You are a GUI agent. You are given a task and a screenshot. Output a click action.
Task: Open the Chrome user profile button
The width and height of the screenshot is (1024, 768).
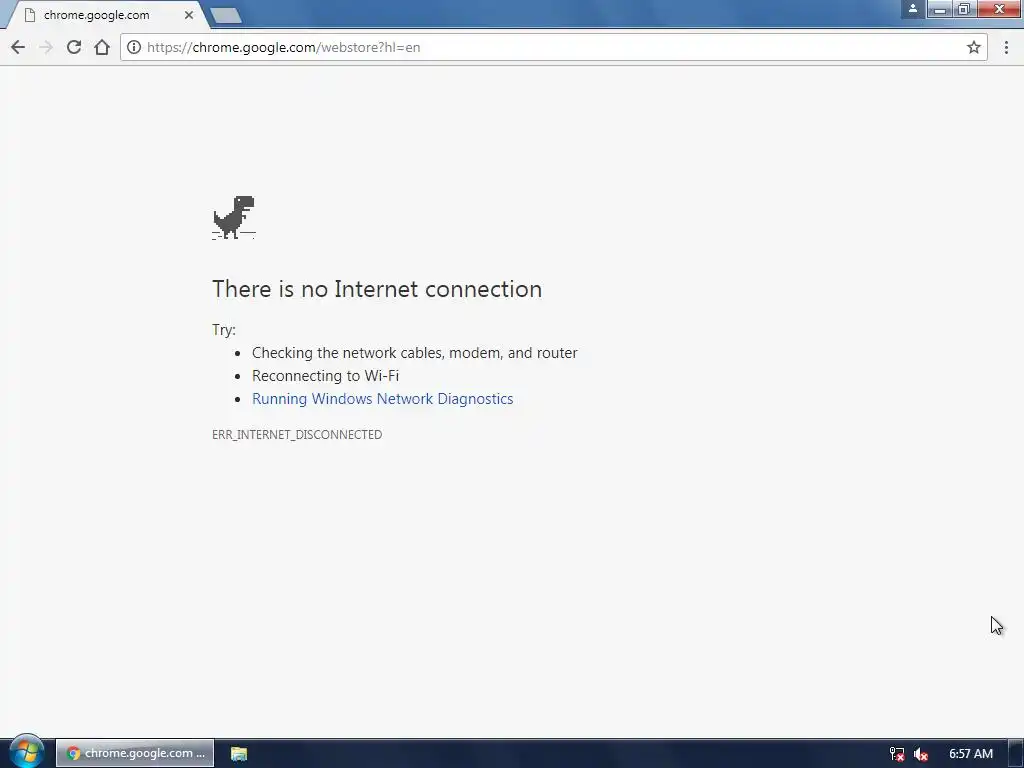912,8
